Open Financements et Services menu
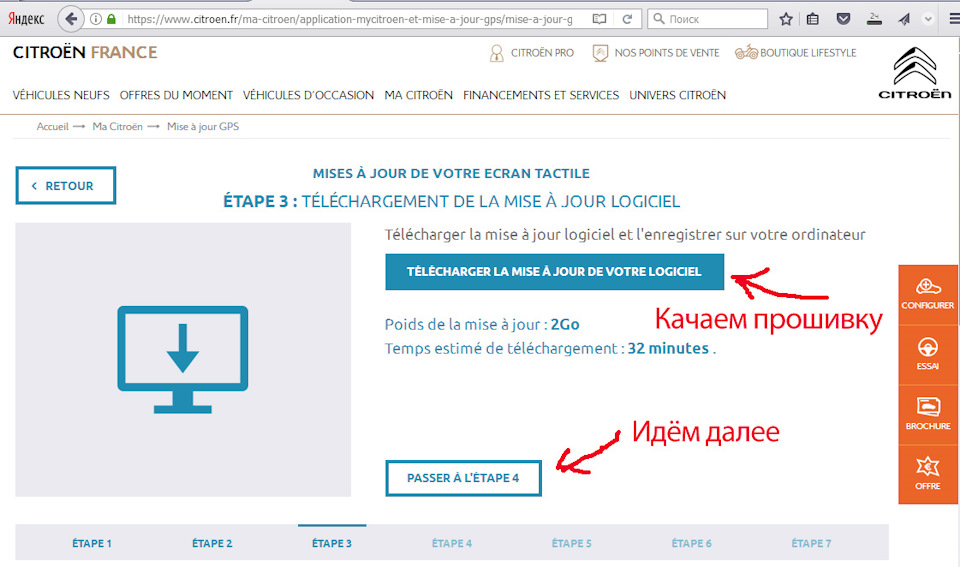The image size is (960, 567). pyautogui.click(x=541, y=95)
